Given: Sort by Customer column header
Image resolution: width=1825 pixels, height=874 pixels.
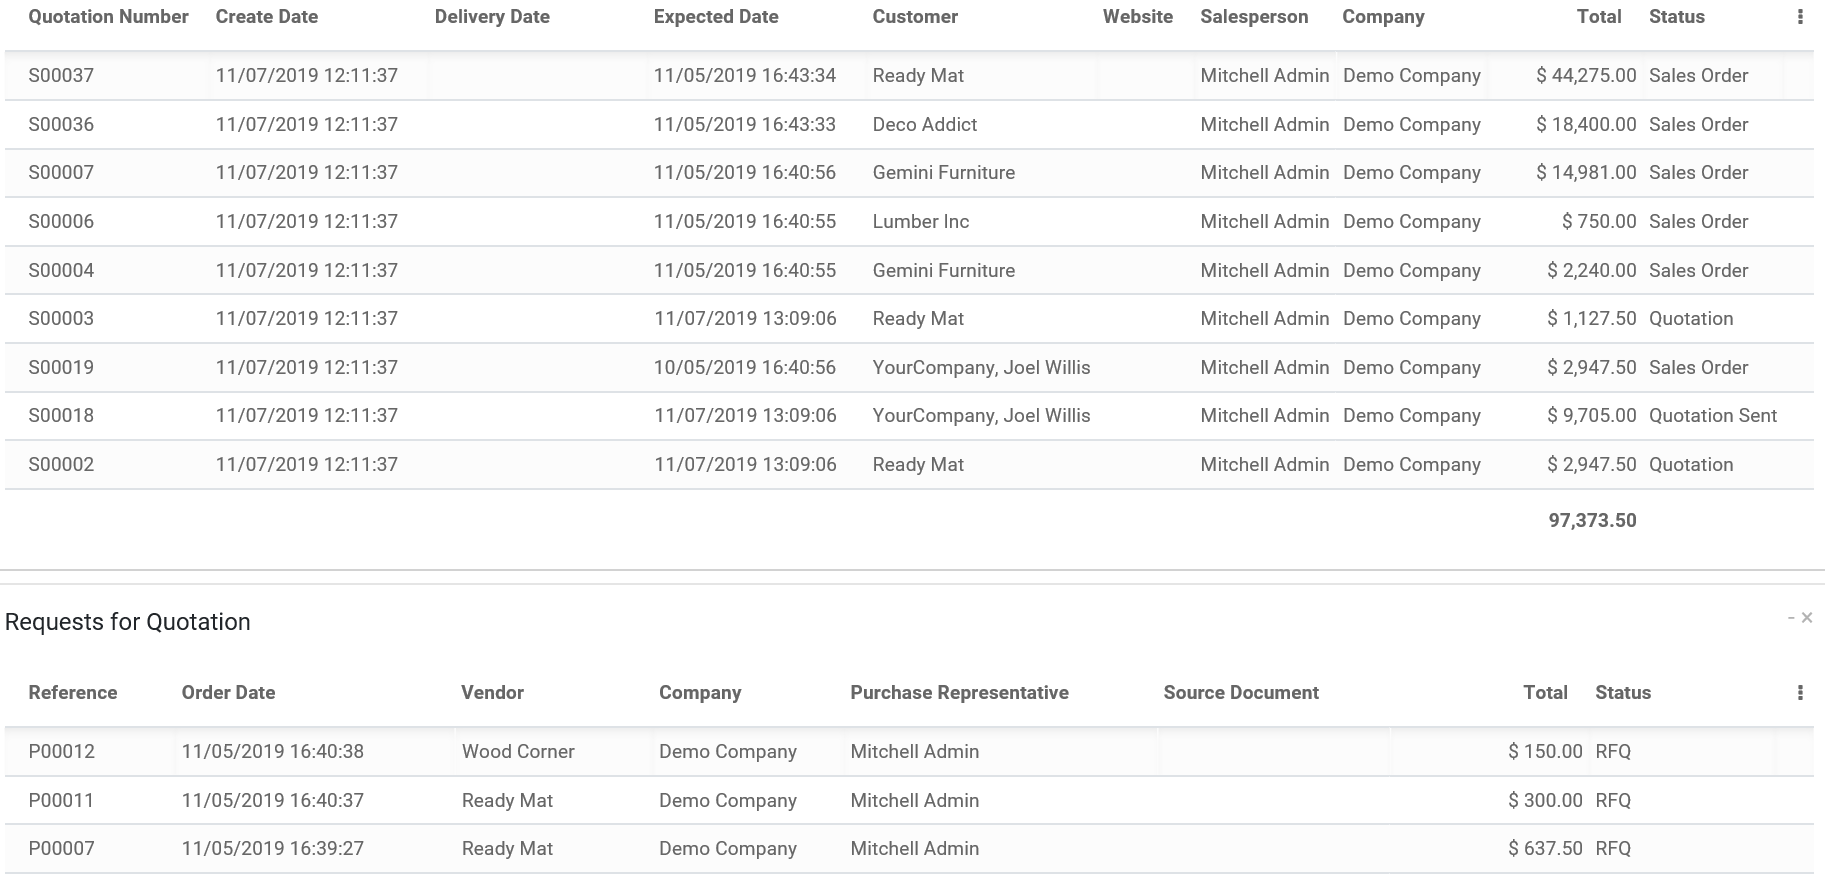Looking at the screenshot, I should pos(915,17).
